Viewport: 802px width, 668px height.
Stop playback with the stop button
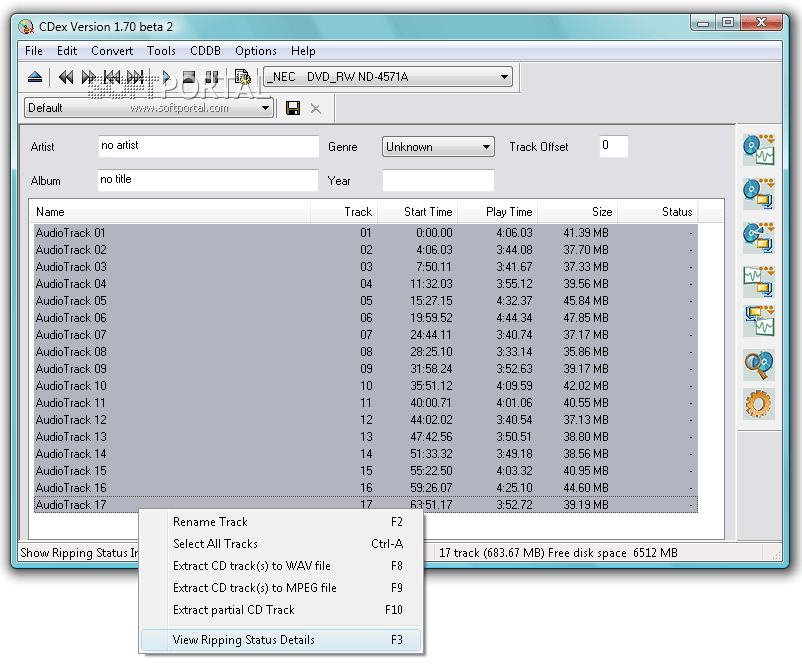click(189, 77)
